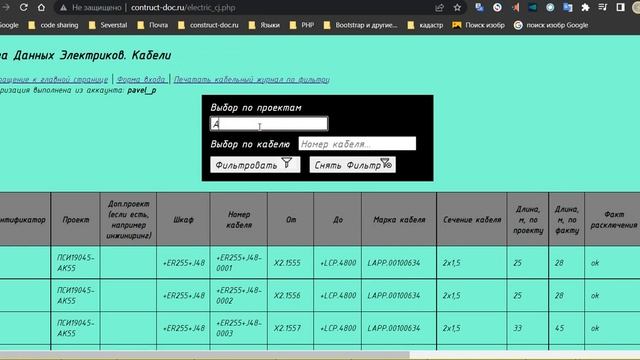This screenshot has height=360, width=640.
Task: Reload the page with the refresh icon
Action: pyautogui.click(x=24, y=7)
